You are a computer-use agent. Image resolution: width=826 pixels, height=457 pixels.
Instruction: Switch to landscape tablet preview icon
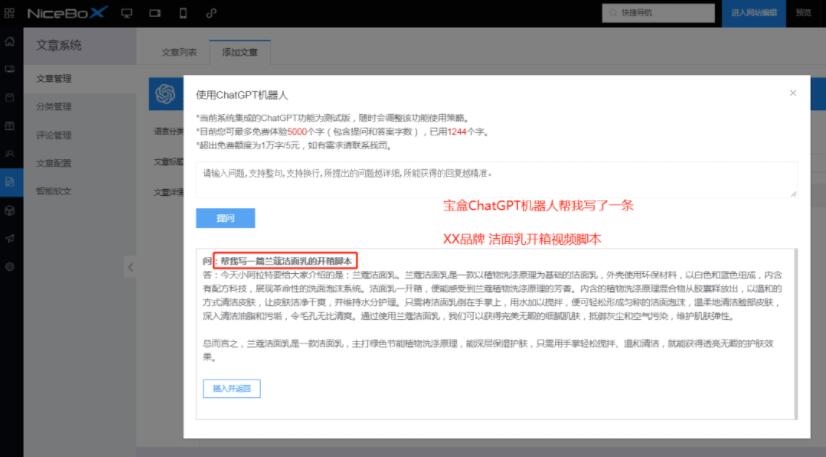(x=155, y=13)
